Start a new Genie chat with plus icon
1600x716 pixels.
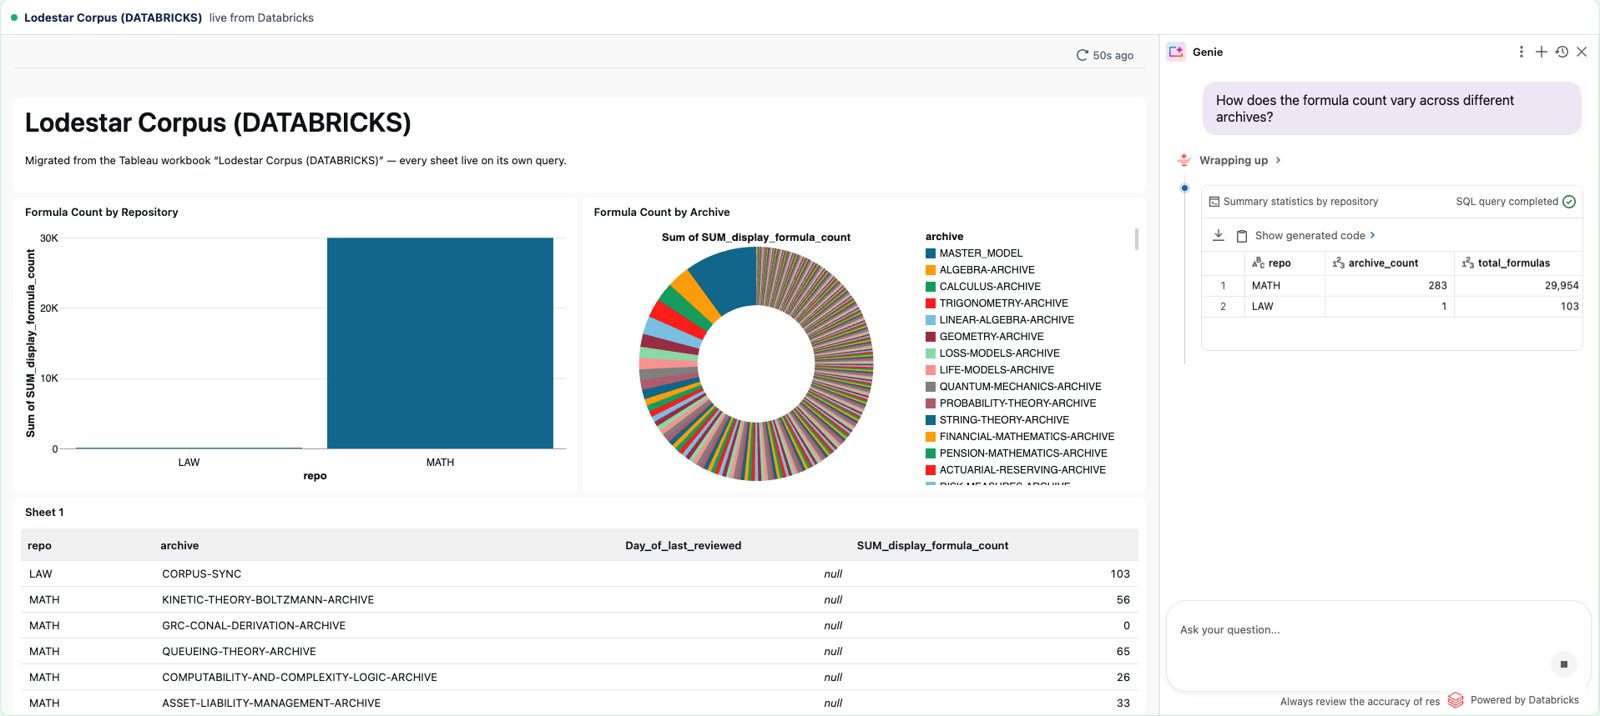[1541, 52]
